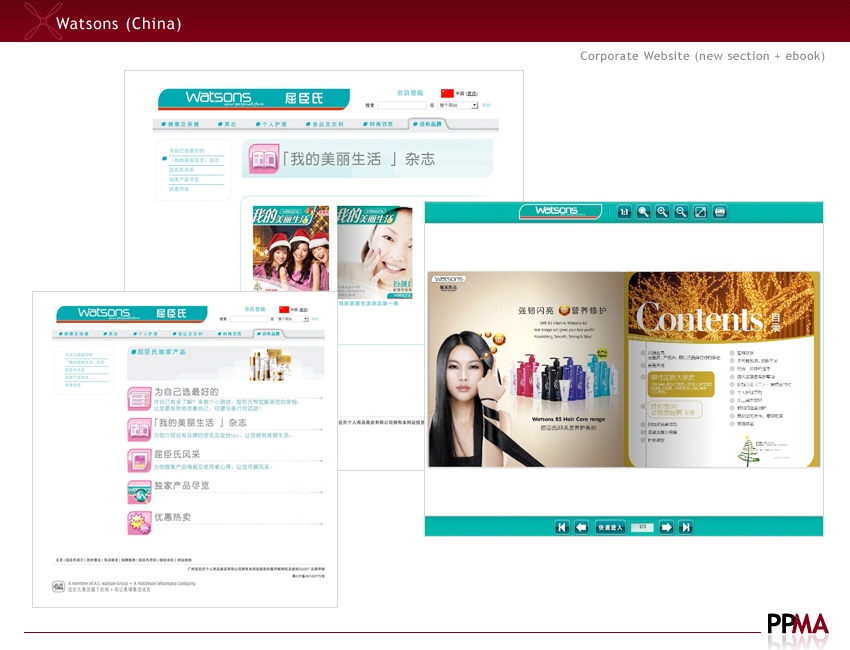Go to next page with right arrow

point(666,527)
